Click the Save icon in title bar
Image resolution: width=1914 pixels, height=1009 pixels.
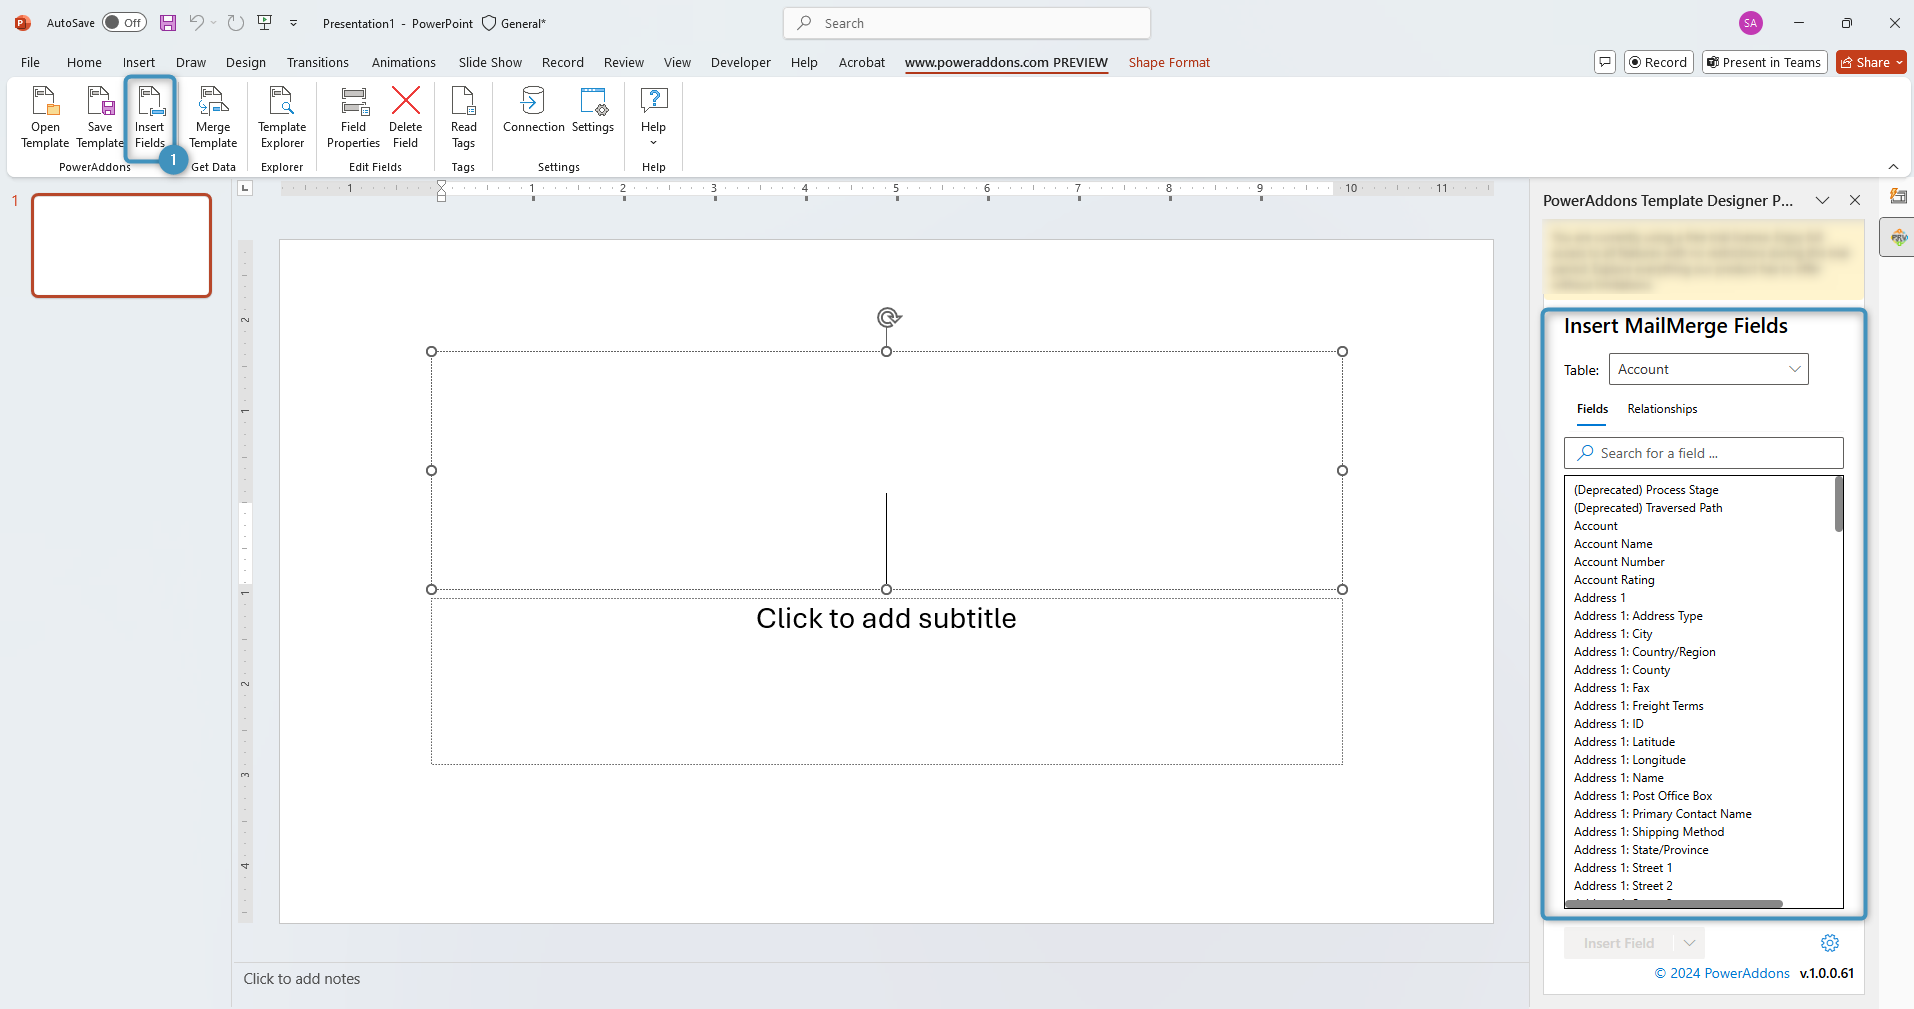(168, 23)
